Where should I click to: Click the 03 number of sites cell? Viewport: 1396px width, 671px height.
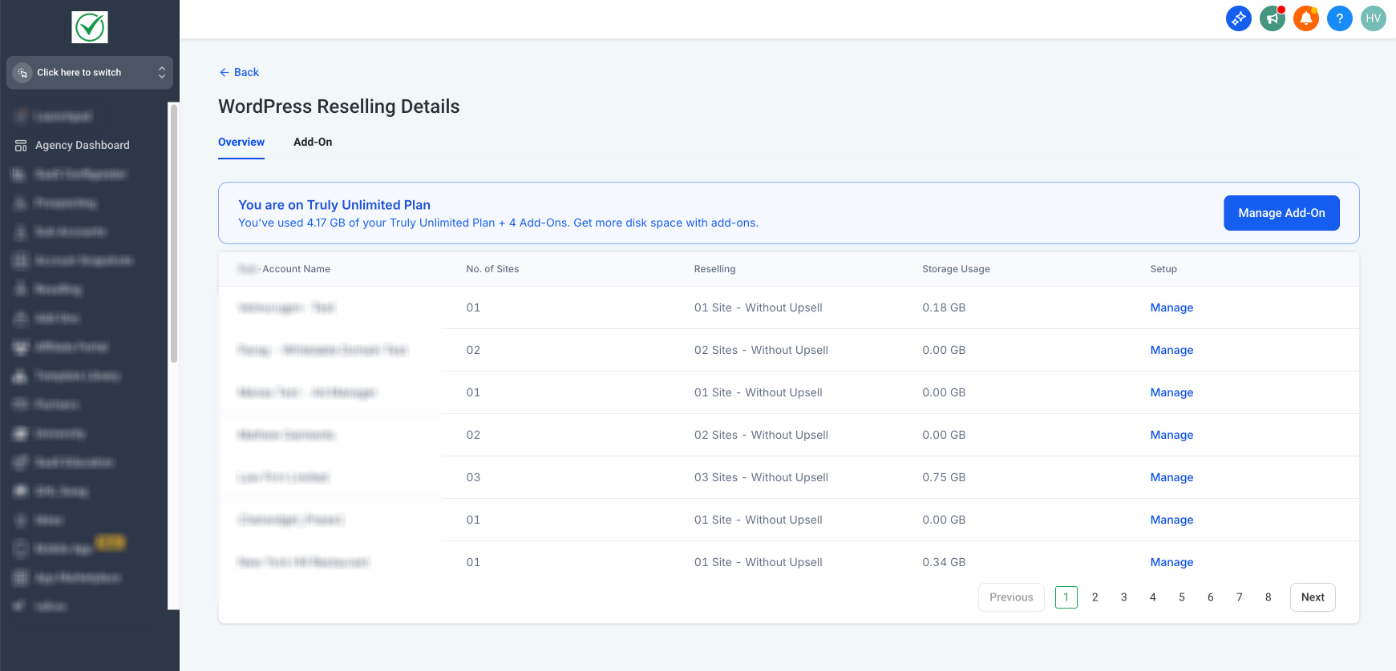(x=473, y=477)
